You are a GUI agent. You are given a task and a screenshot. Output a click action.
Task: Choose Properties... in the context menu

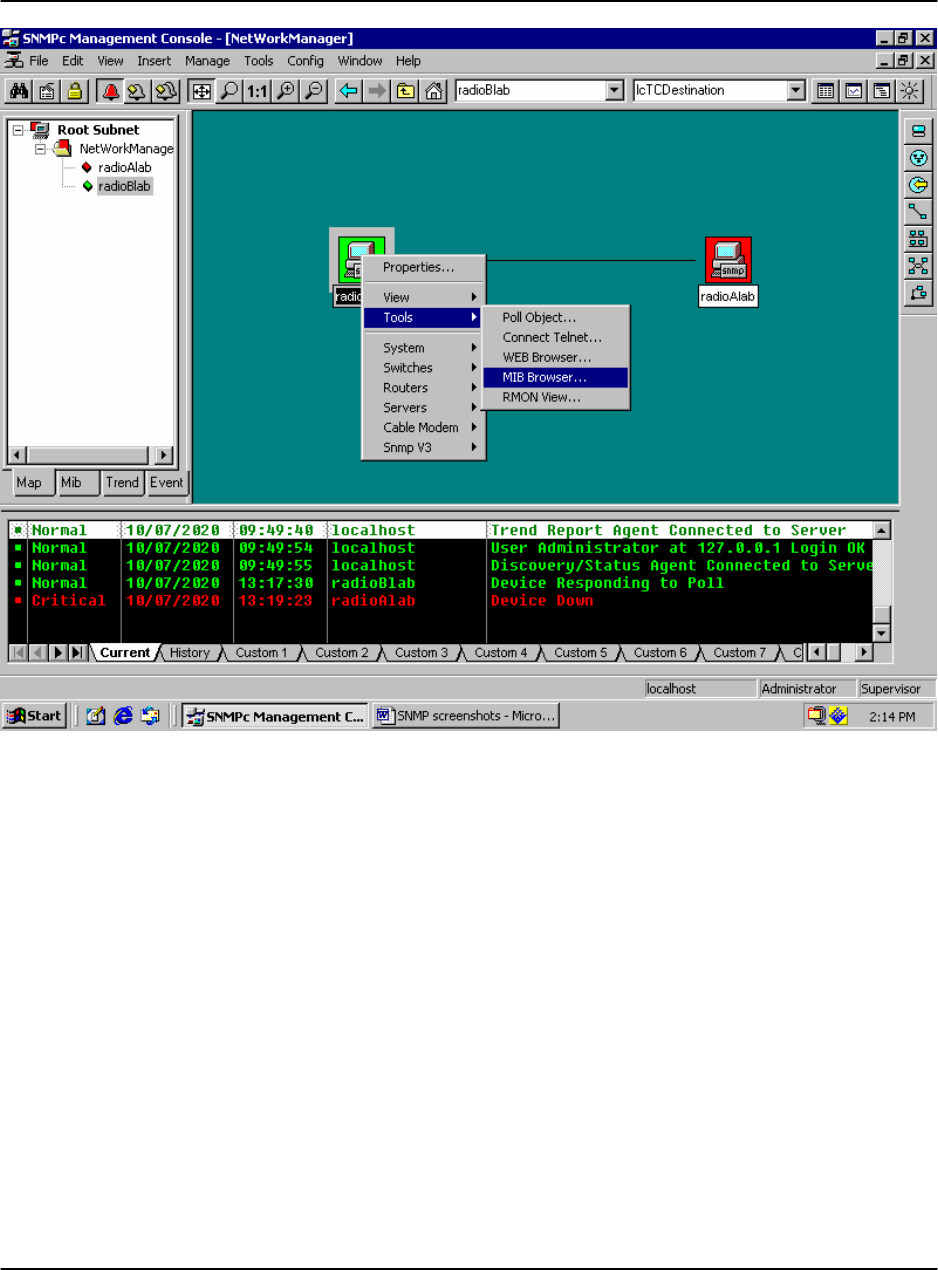pos(423,267)
